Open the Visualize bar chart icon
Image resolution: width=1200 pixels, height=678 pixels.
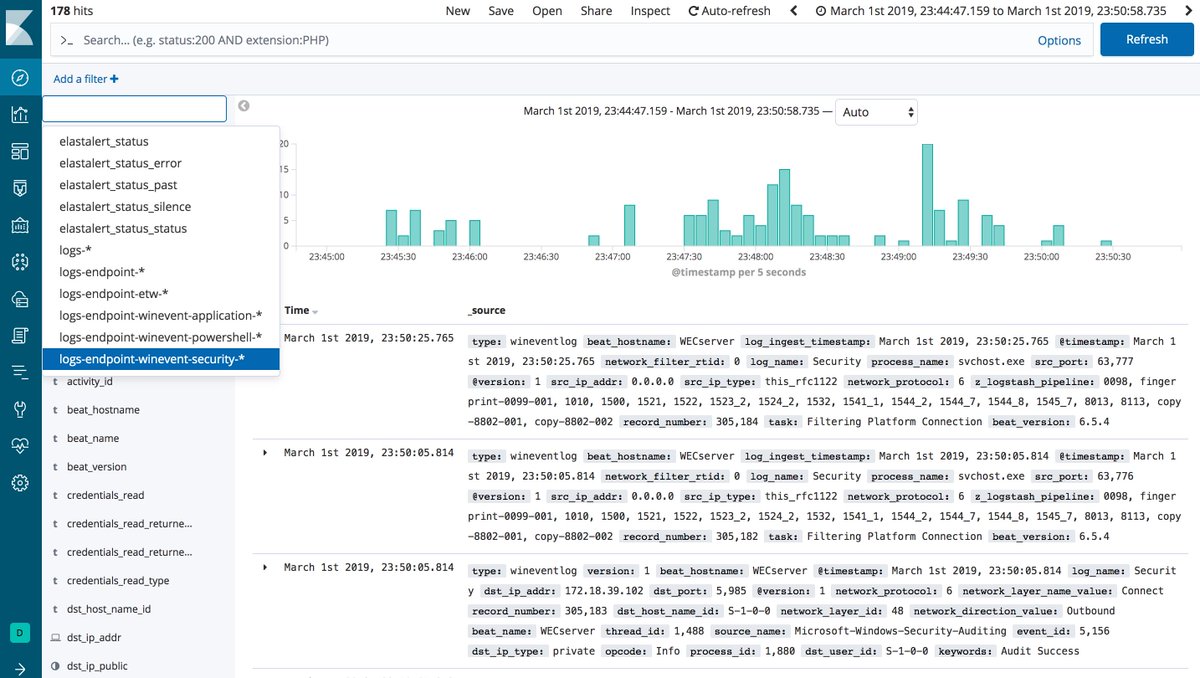pos(20,114)
